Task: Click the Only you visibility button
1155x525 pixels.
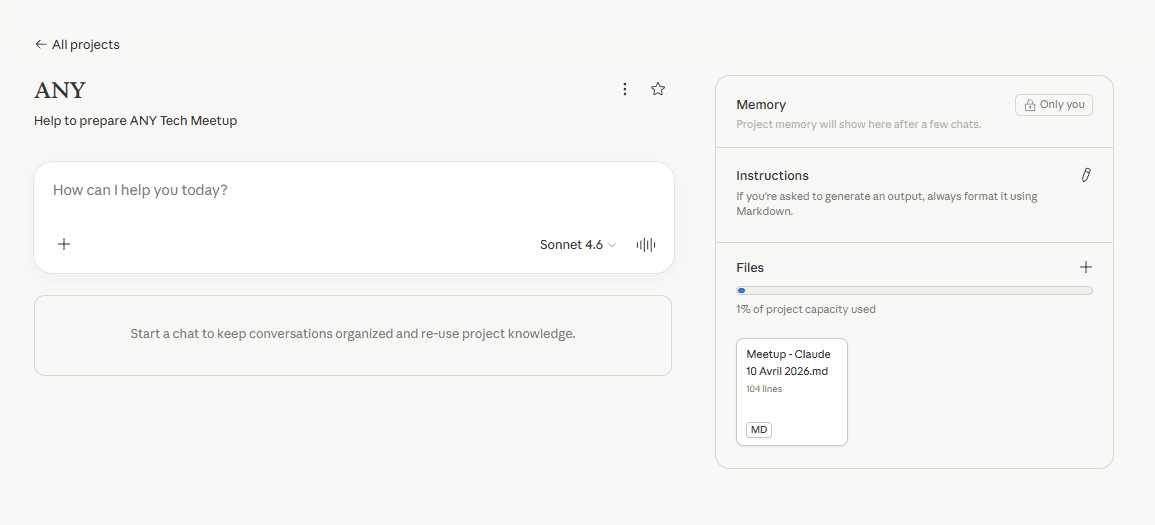Action: click(x=1054, y=105)
